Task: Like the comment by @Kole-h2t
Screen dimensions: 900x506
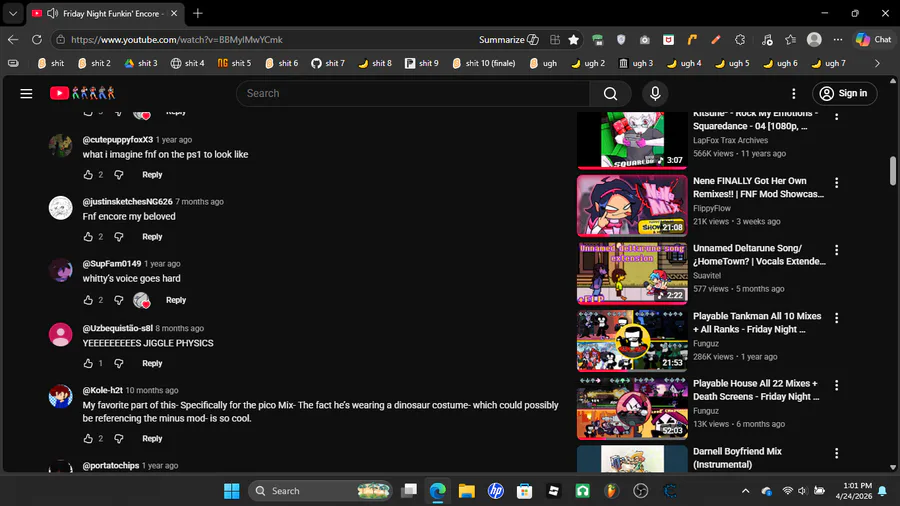Action: tap(88, 438)
